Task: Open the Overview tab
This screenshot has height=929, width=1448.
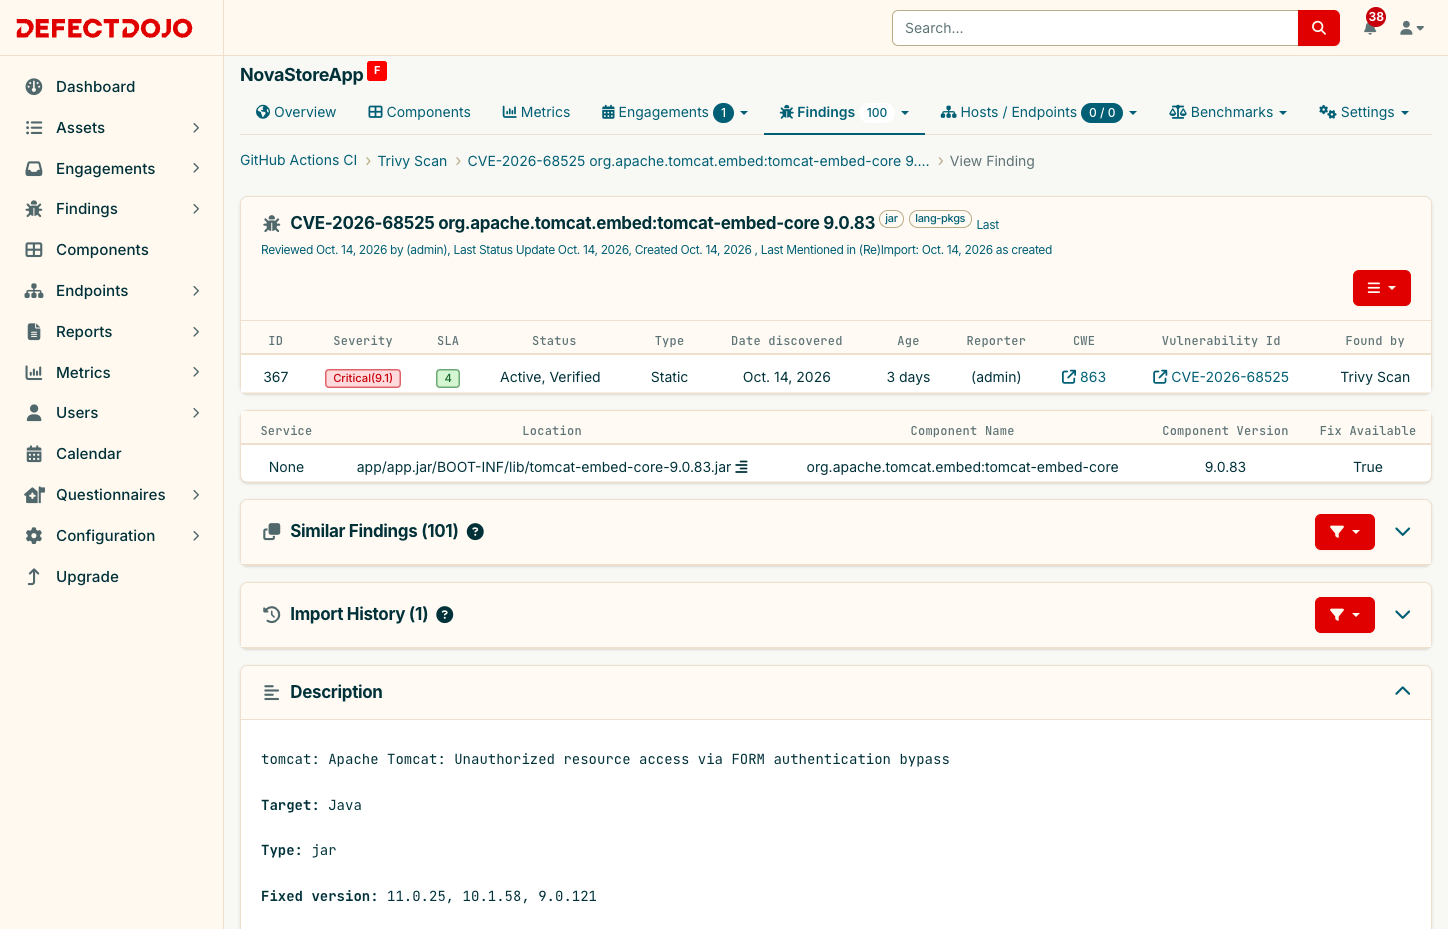Action: (x=296, y=112)
